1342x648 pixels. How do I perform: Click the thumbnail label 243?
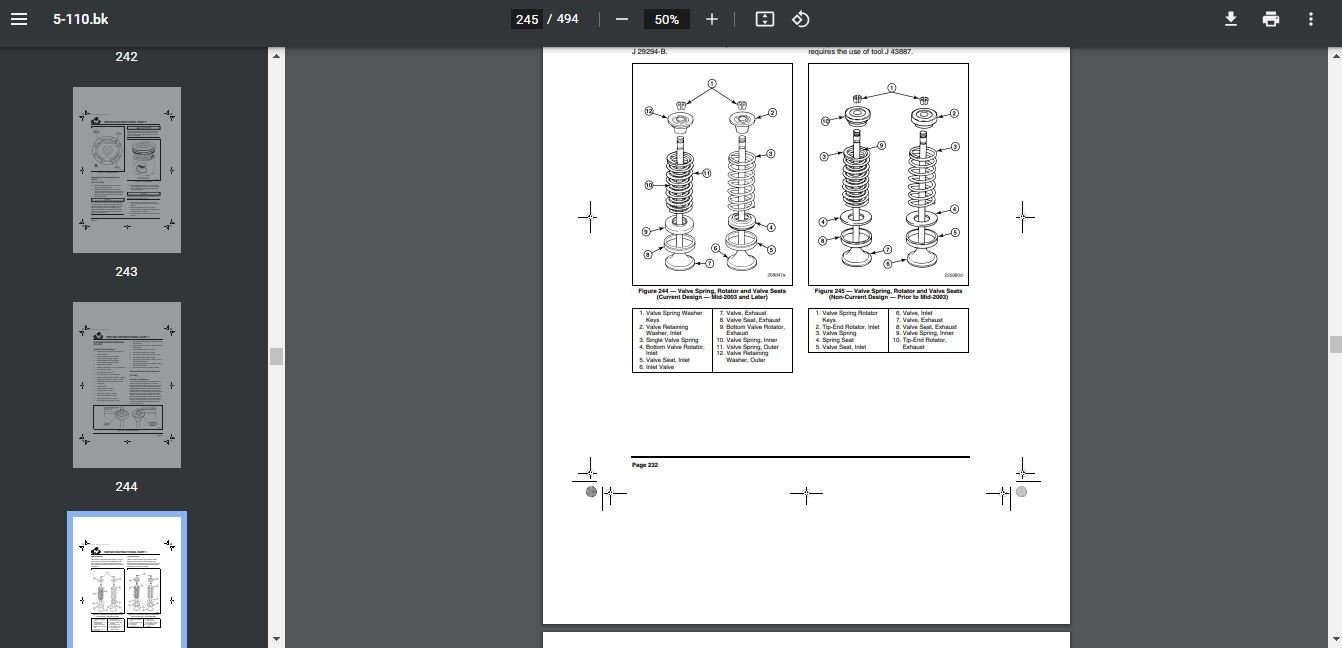tap(127, 271)
